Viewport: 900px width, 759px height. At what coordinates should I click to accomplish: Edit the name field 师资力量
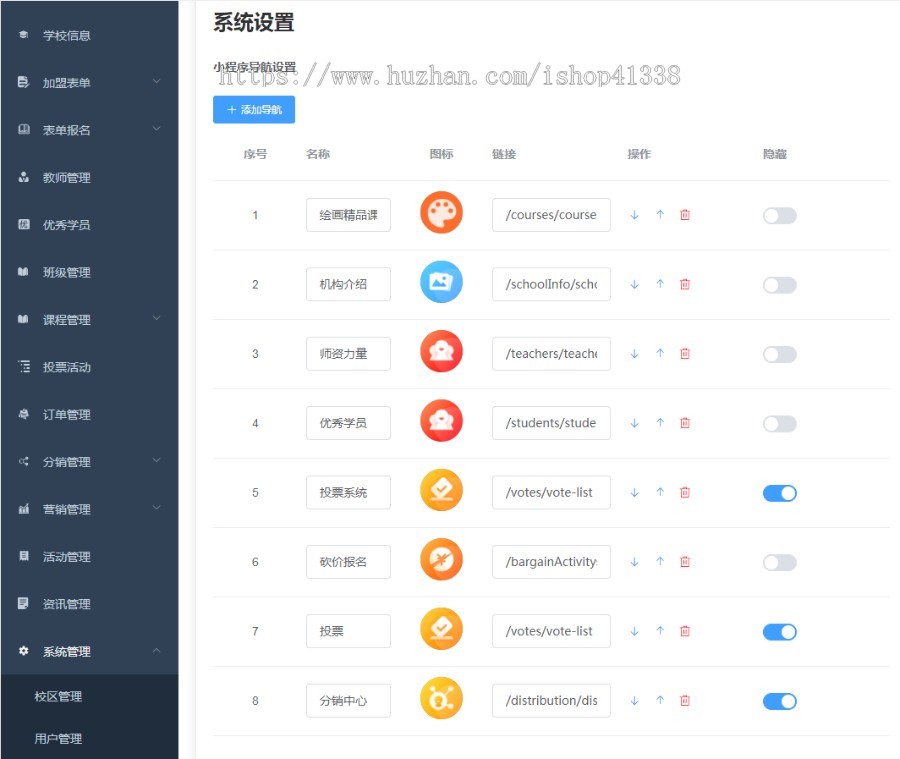point(348,354)
